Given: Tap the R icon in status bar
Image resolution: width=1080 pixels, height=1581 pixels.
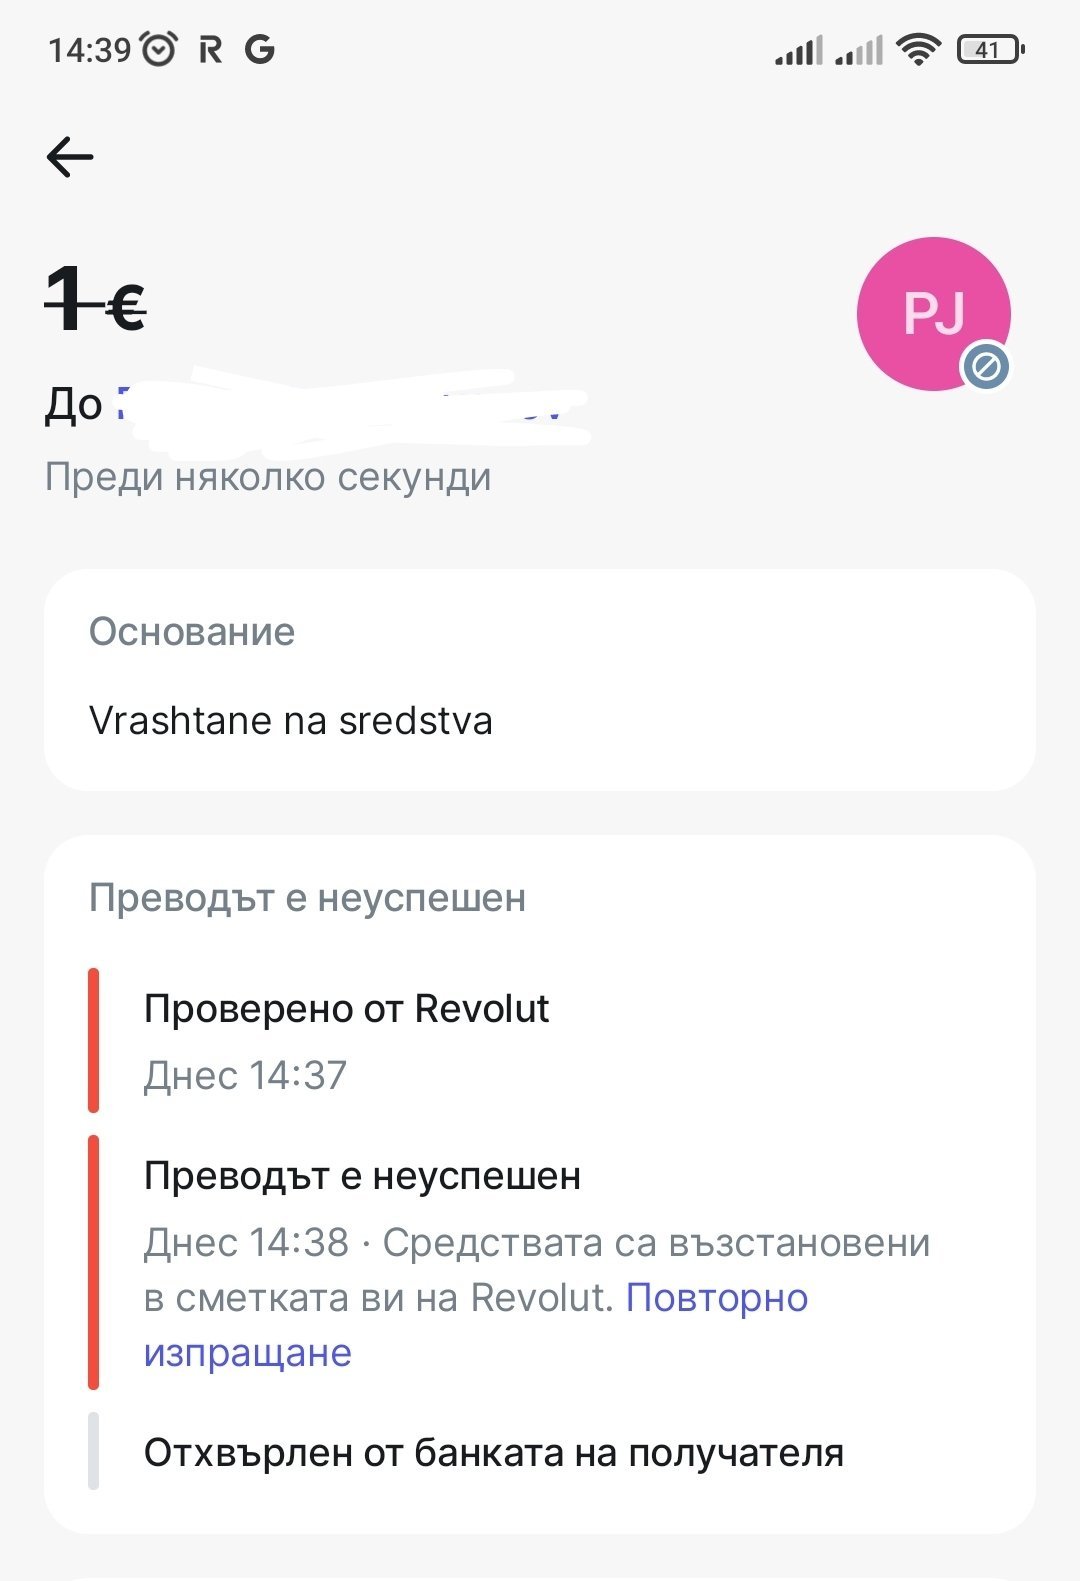Looking at the screenshot, I should [210, 49].
